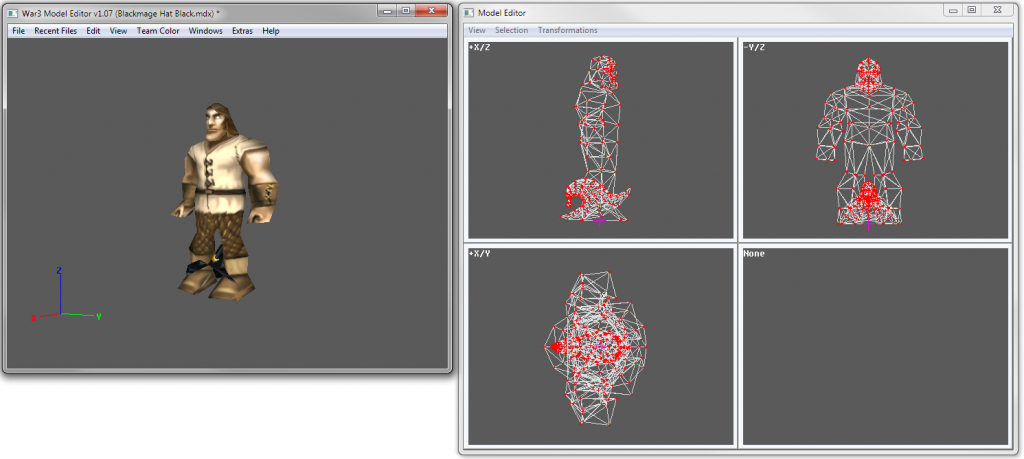
Task: Click the +X/Y viewport label
Action: click(479, 253)
